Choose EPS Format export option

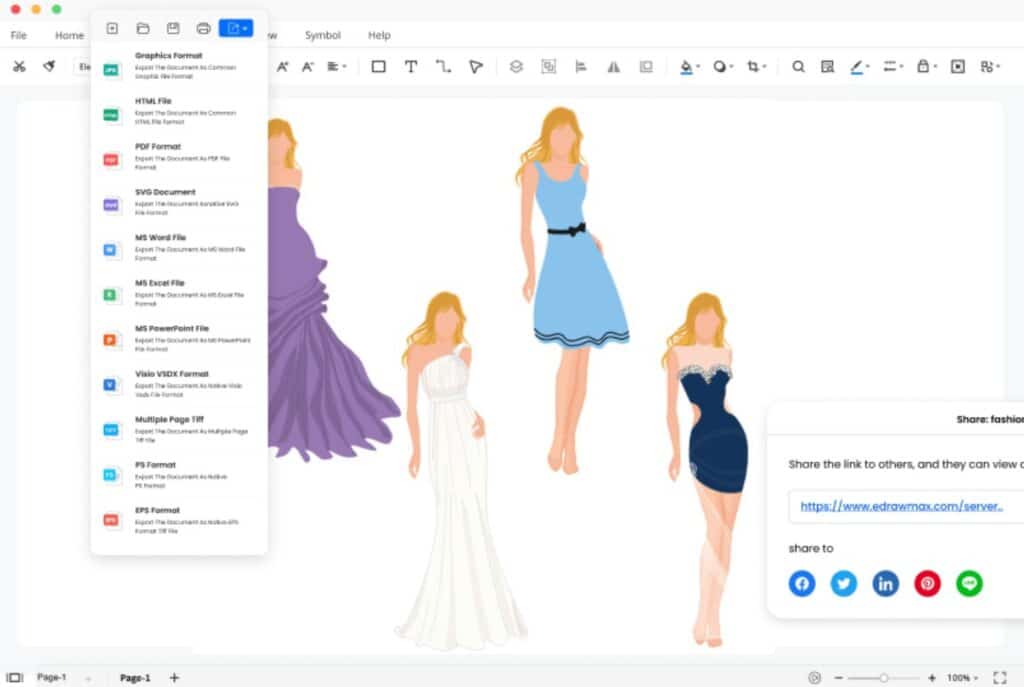click(178, 521)
